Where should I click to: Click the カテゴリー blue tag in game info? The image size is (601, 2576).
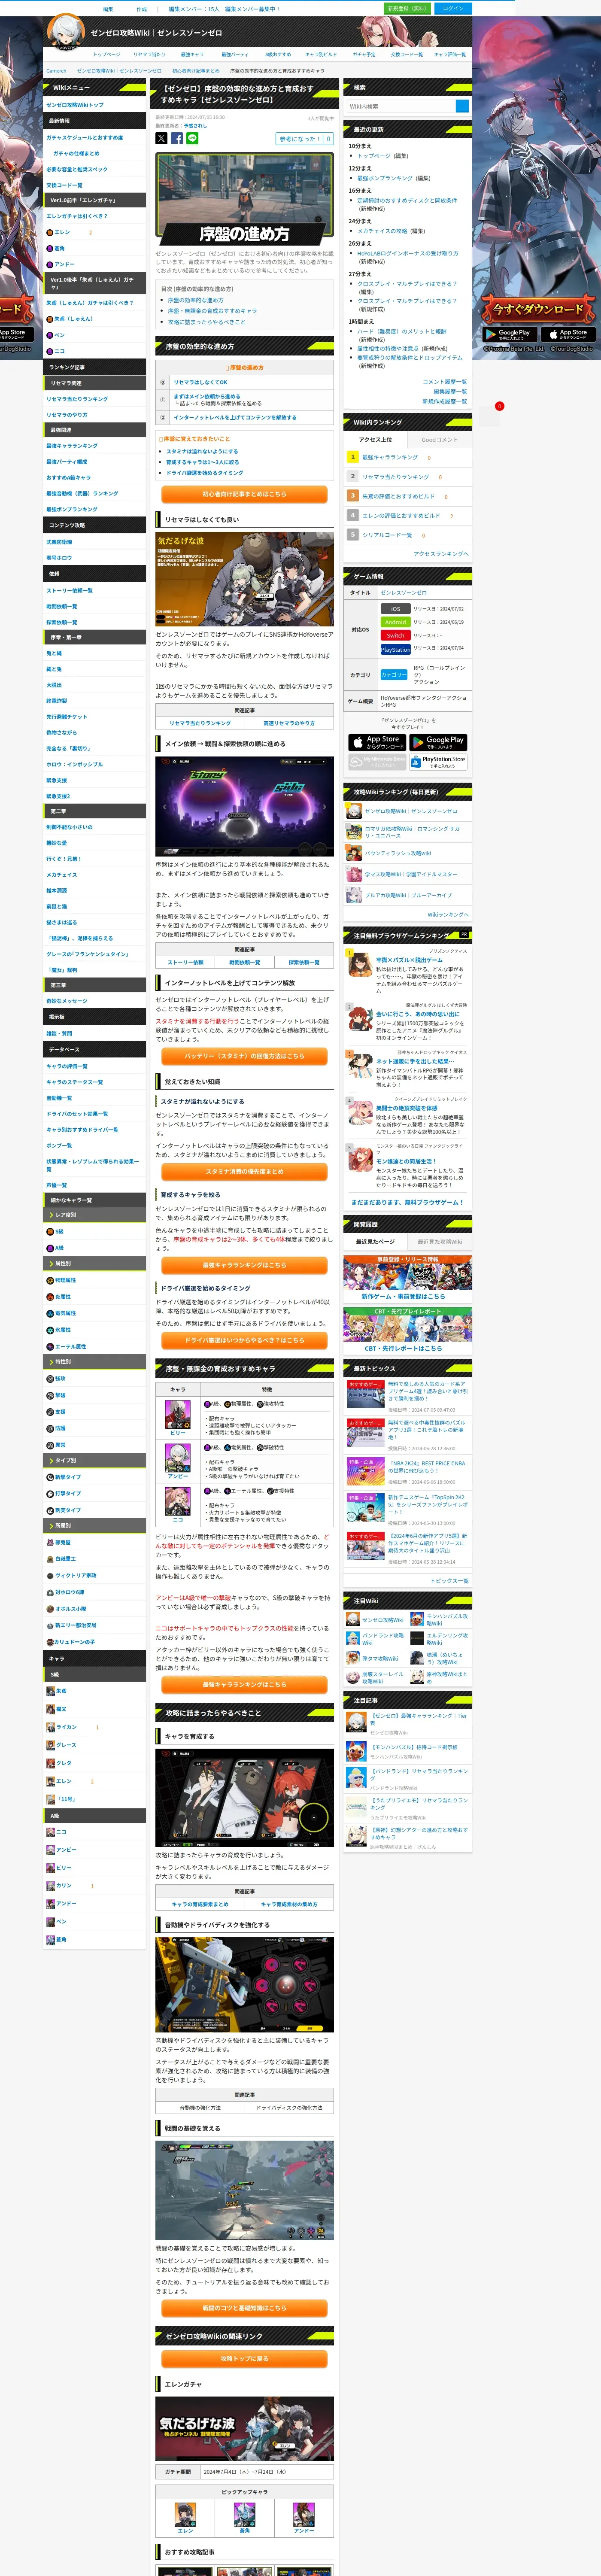pyautogui.click(x=394, y=675)
